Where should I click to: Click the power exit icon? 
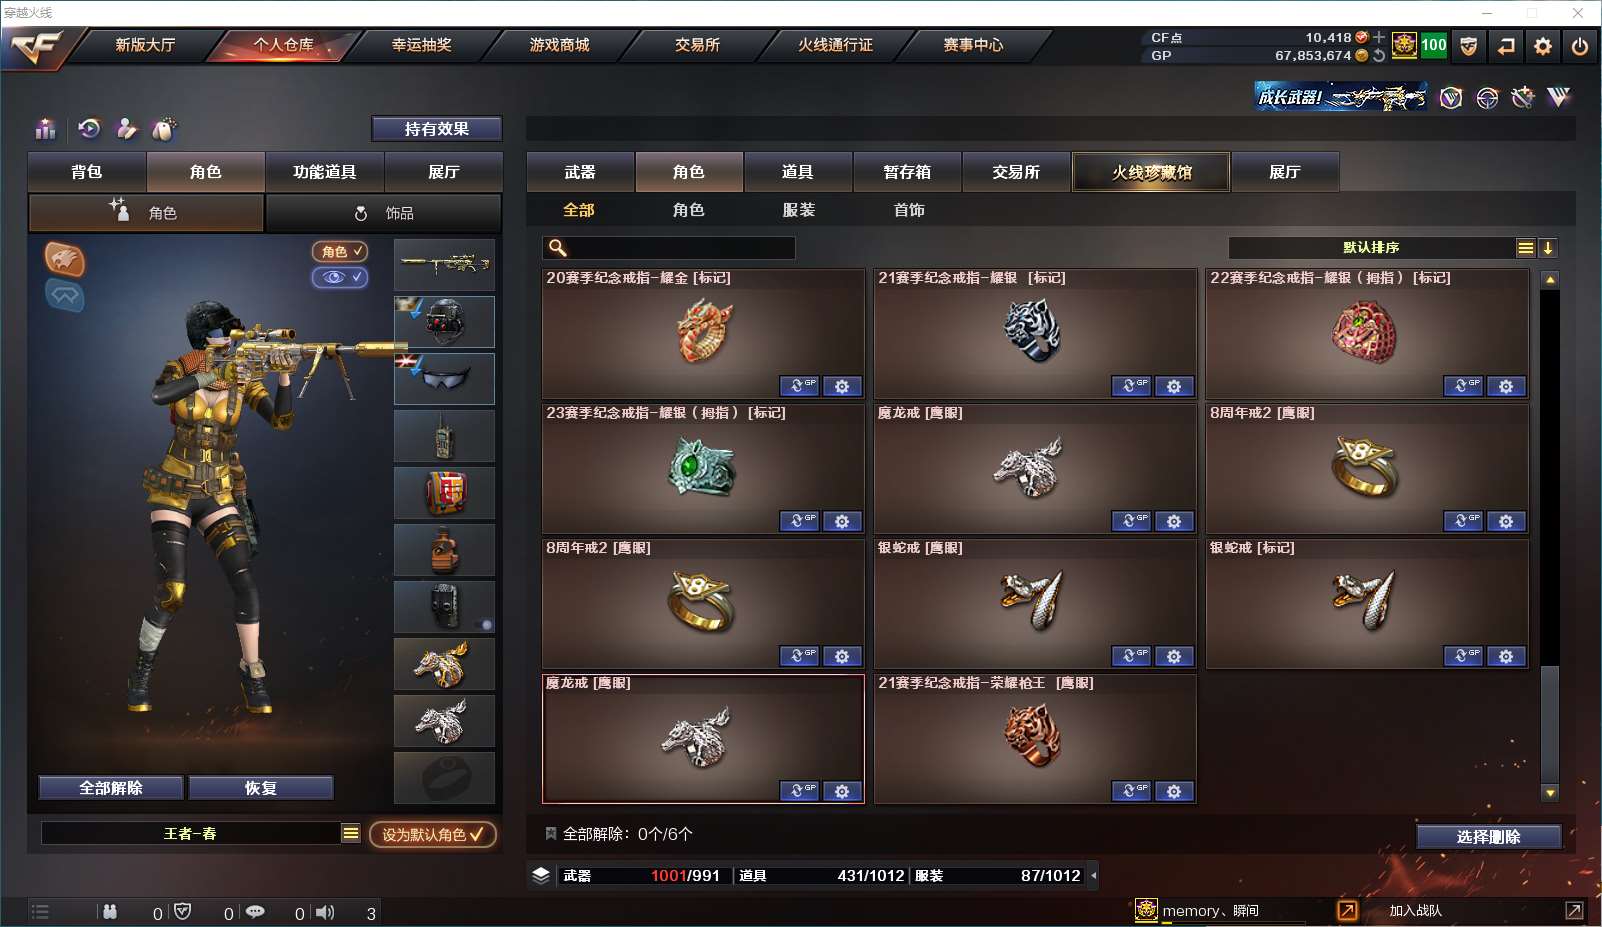1580,46
